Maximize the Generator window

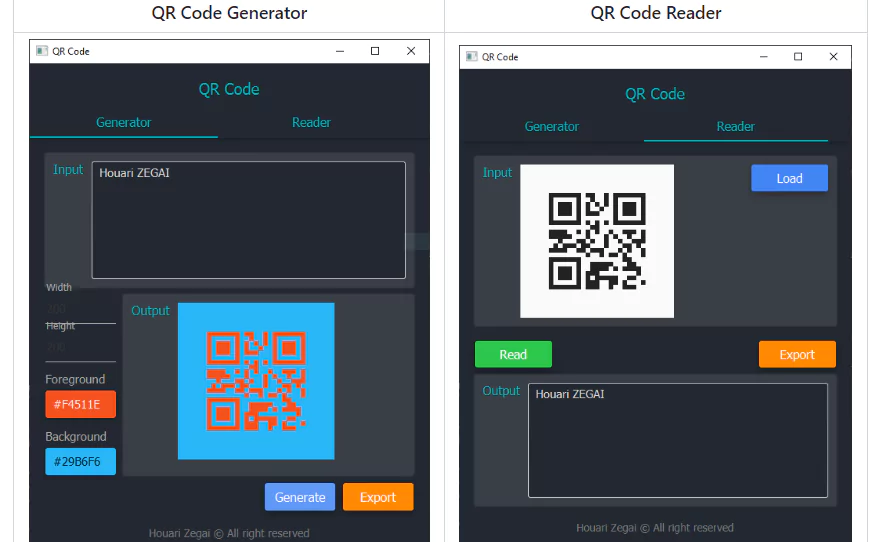(x=375, y=51)
